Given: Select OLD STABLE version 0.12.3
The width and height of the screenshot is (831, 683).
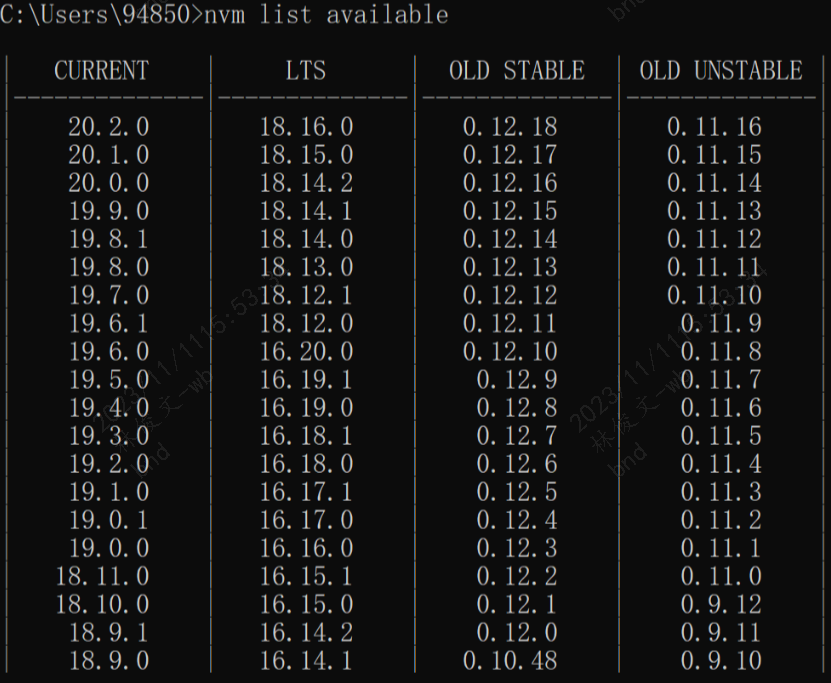Looking at the screenshot, I should (517, 548).
